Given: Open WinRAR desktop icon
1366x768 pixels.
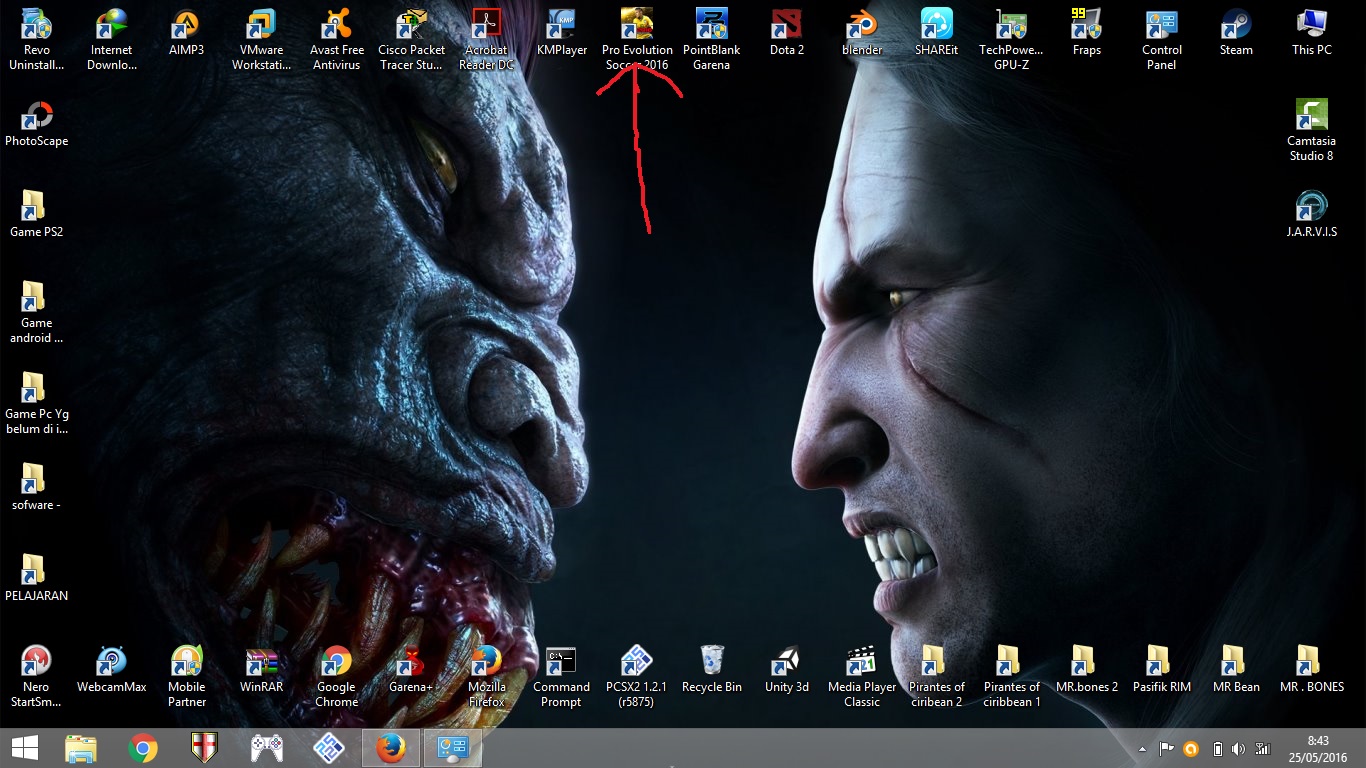Looking at the screenshot, I should (x=261, y=670).
